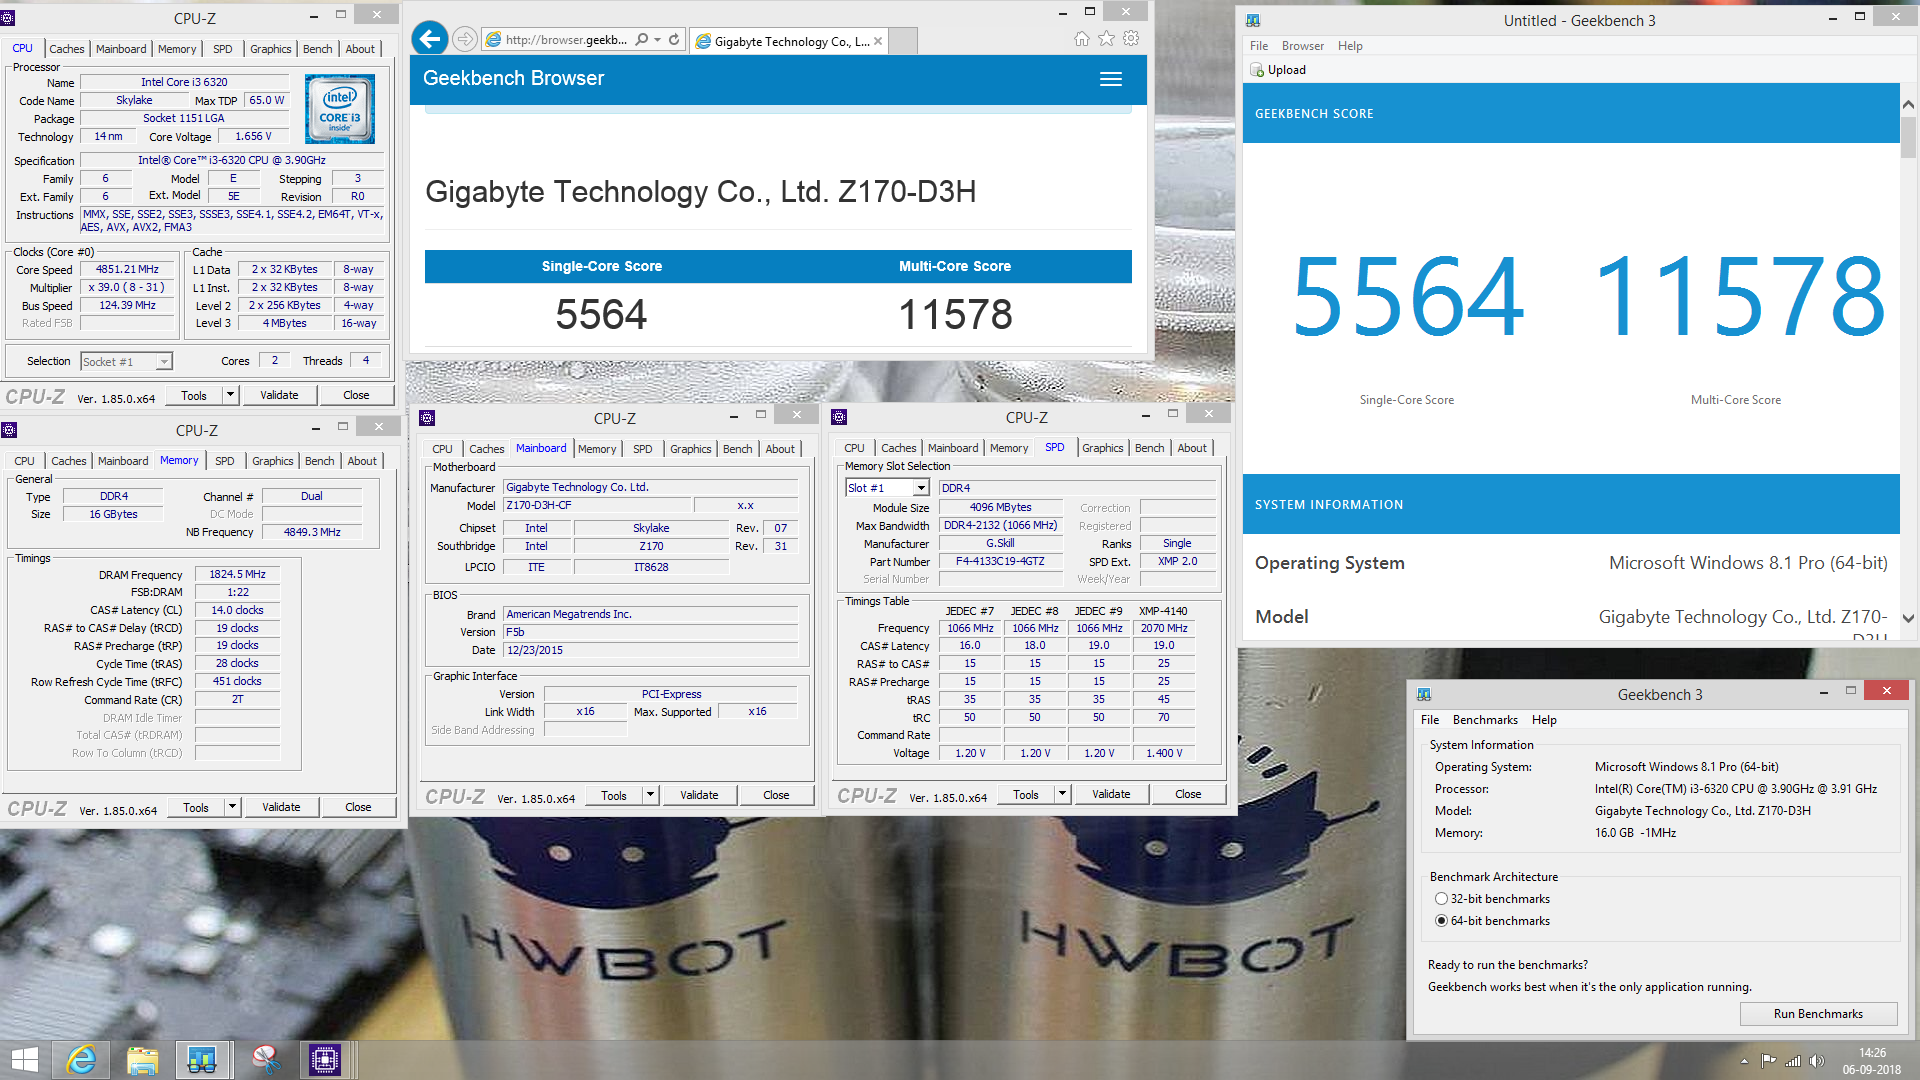Select the 64-bit benchmarks radio button
Image resolution: width=1920 pixels, height=1080 pixels.
coord(1441,921)
